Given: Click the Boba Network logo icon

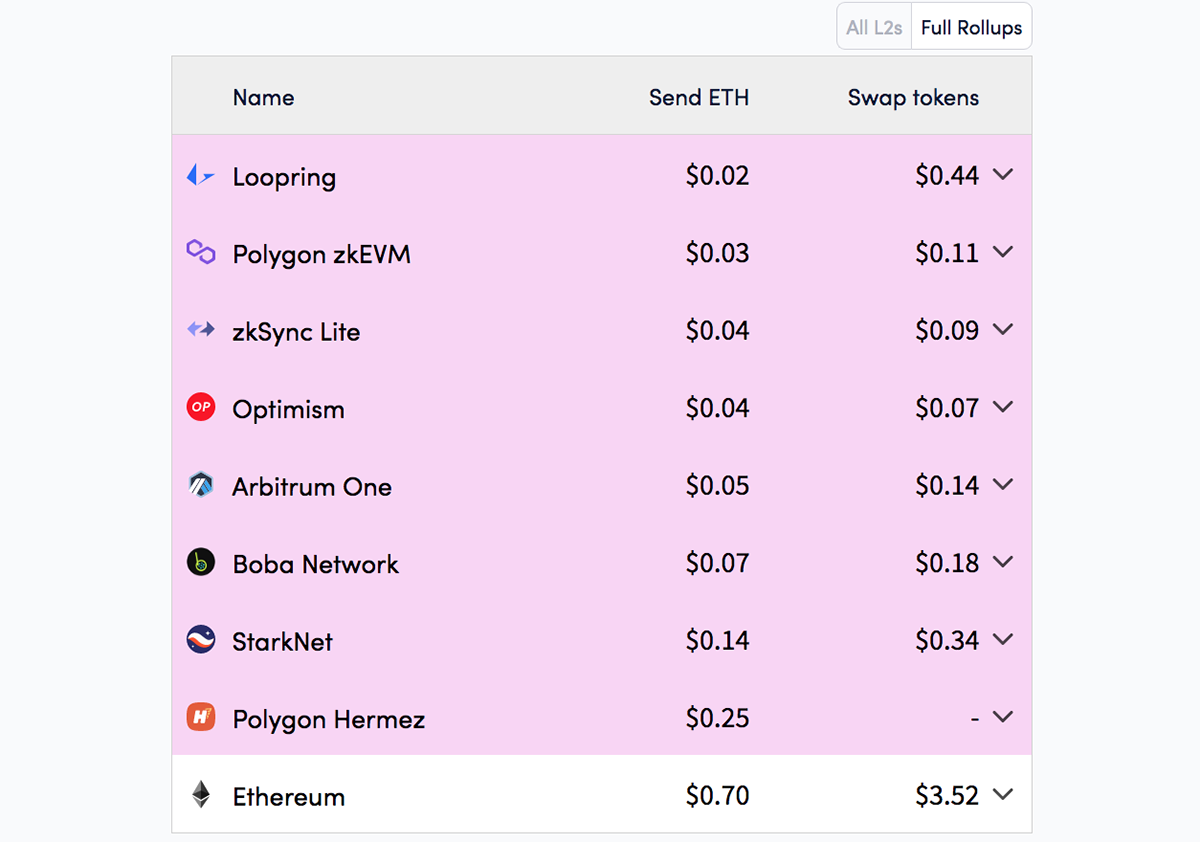Looking at the screenshot, I should coord(201,562).
